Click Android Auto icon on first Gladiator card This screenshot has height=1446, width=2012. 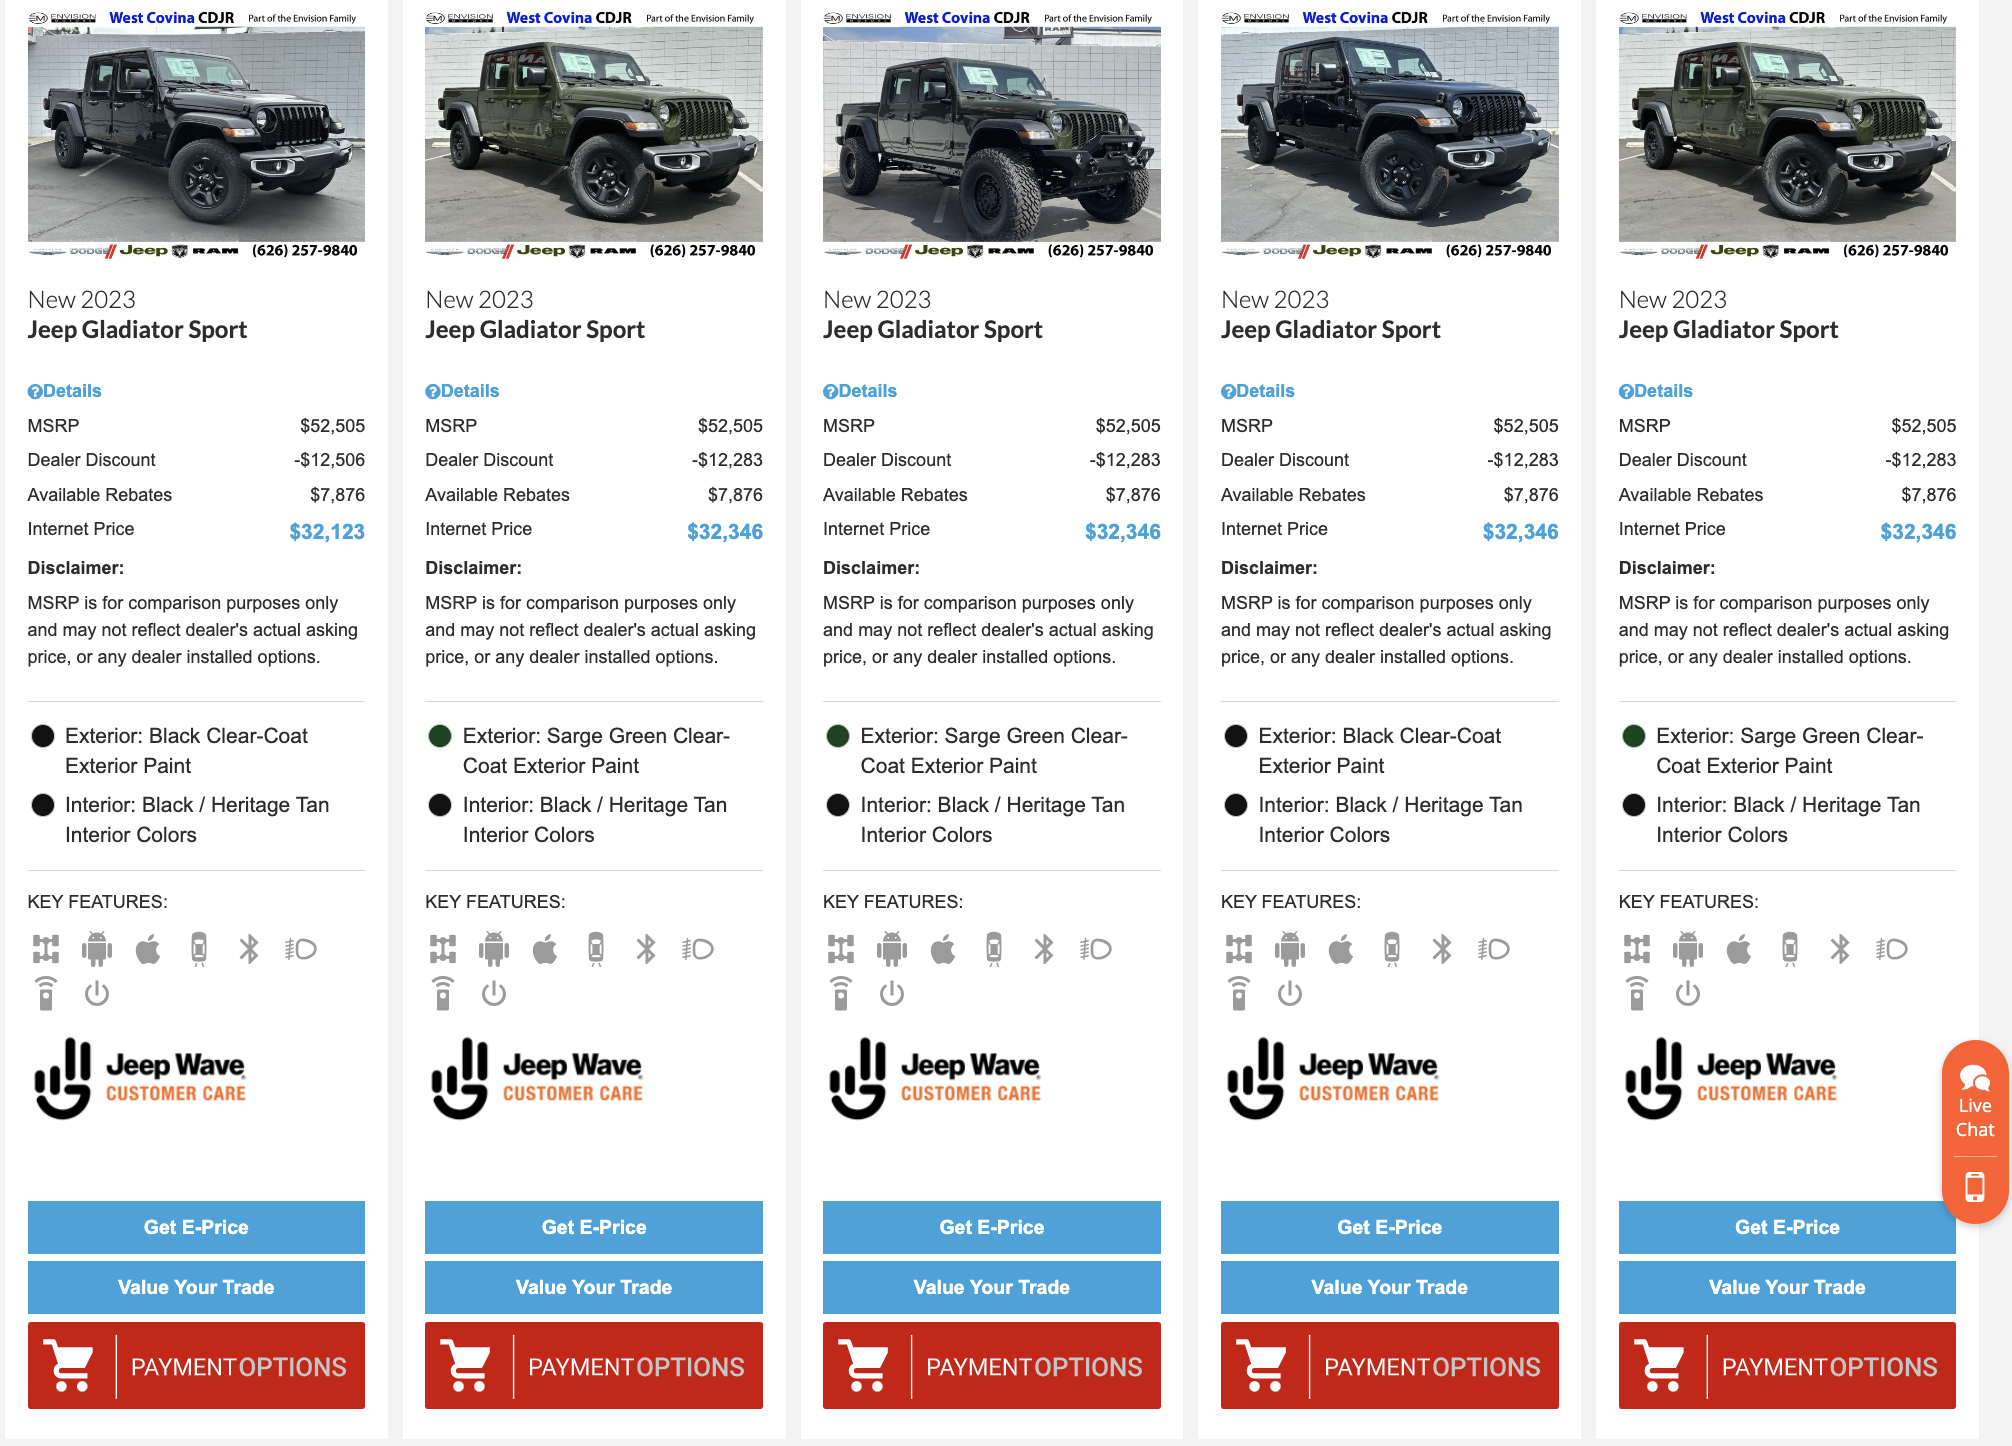pos(97,949)
